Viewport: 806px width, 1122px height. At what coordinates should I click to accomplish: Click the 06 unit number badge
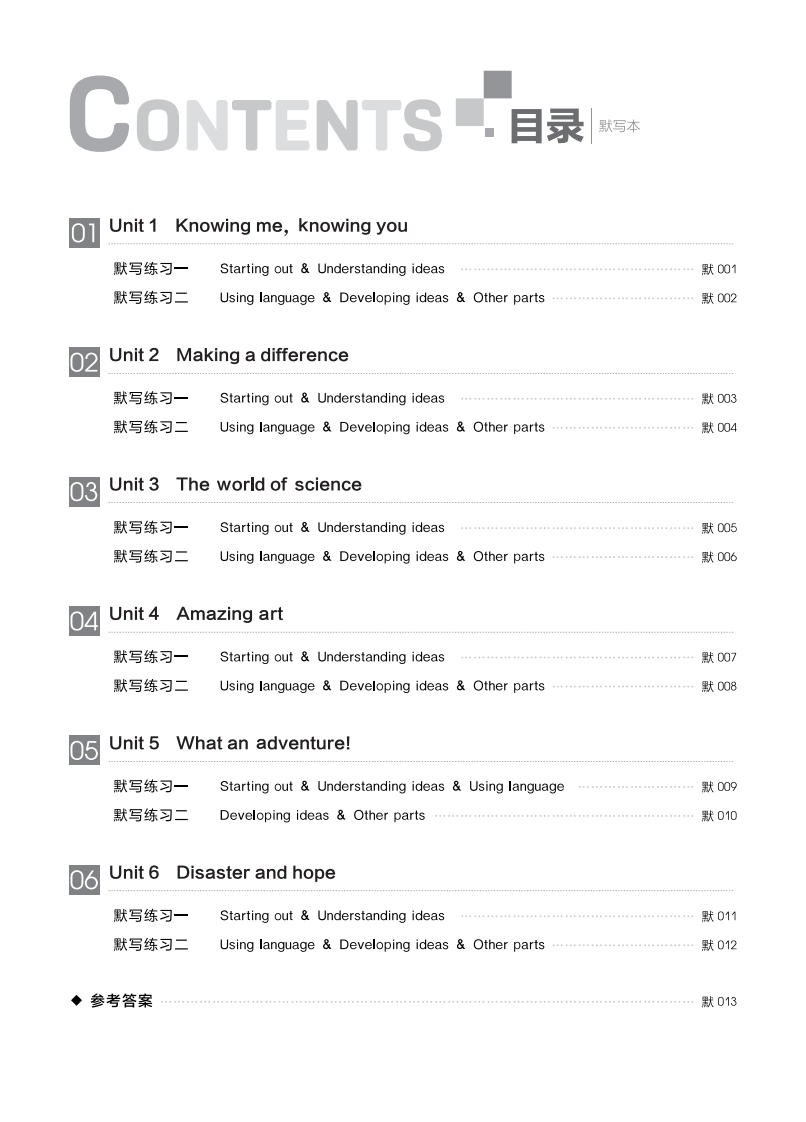[84, 879]
